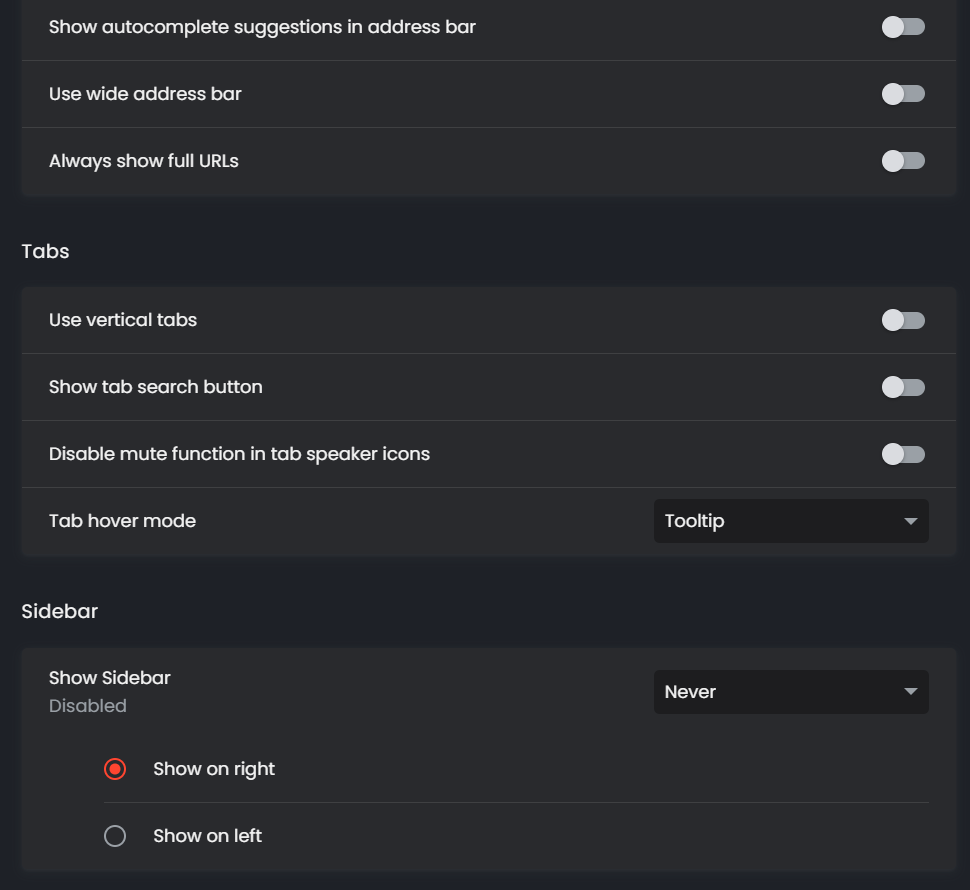Click the Show on right label text

(x=214, y=769)
